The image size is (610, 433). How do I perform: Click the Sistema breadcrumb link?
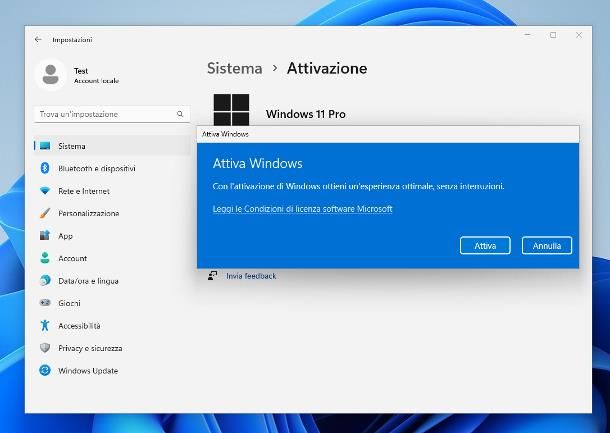(235, 68)
